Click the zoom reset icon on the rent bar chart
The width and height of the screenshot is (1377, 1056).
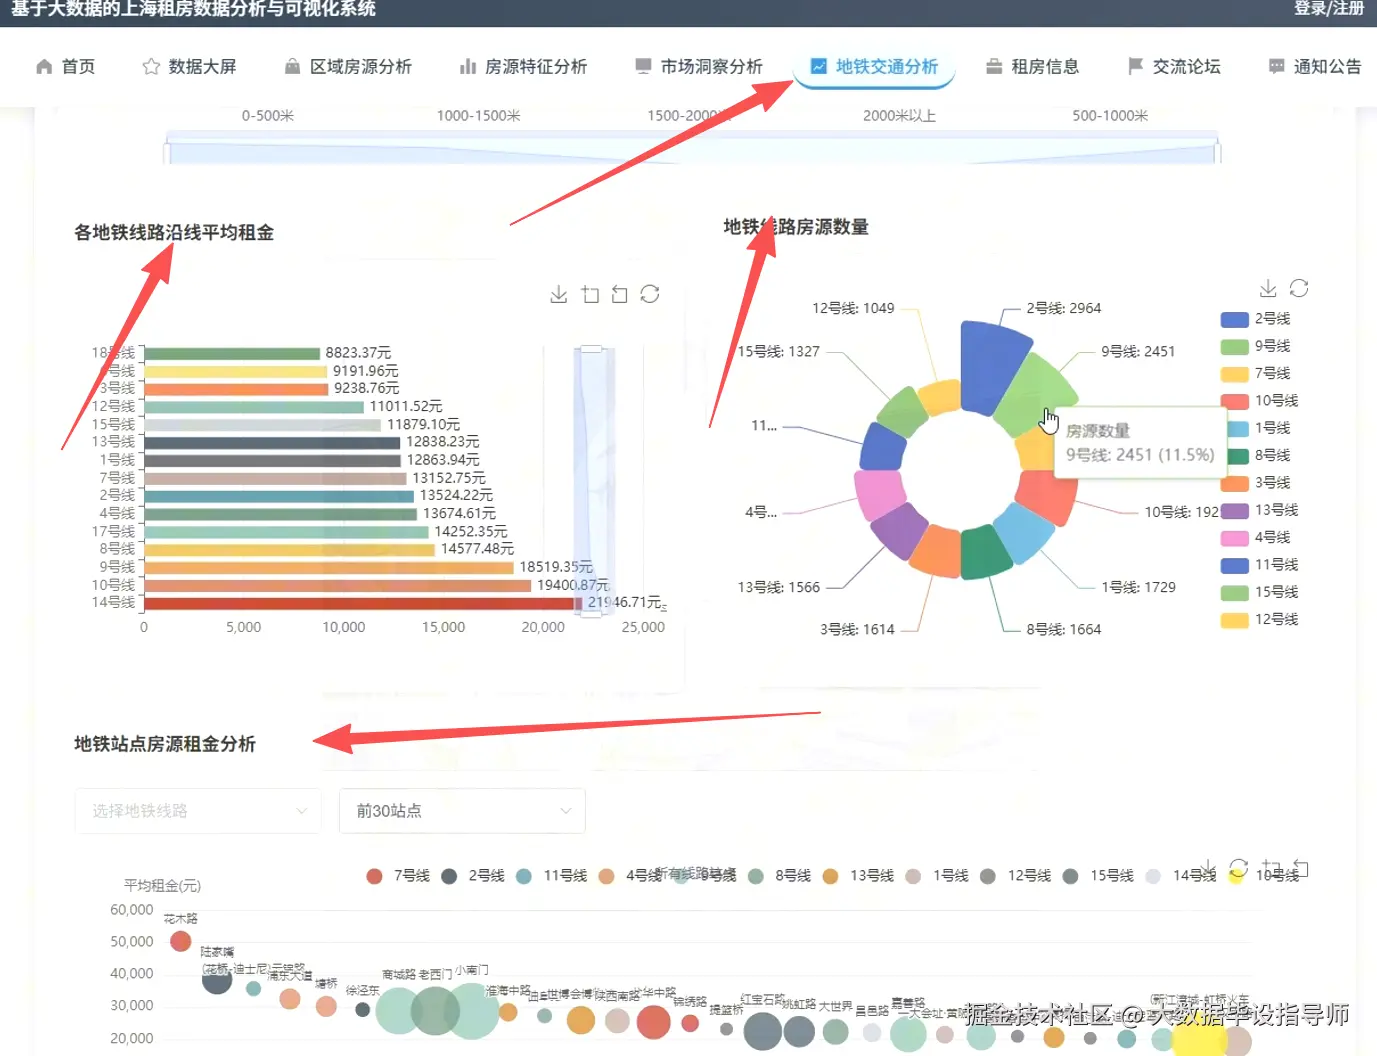(x=619, y=293)
